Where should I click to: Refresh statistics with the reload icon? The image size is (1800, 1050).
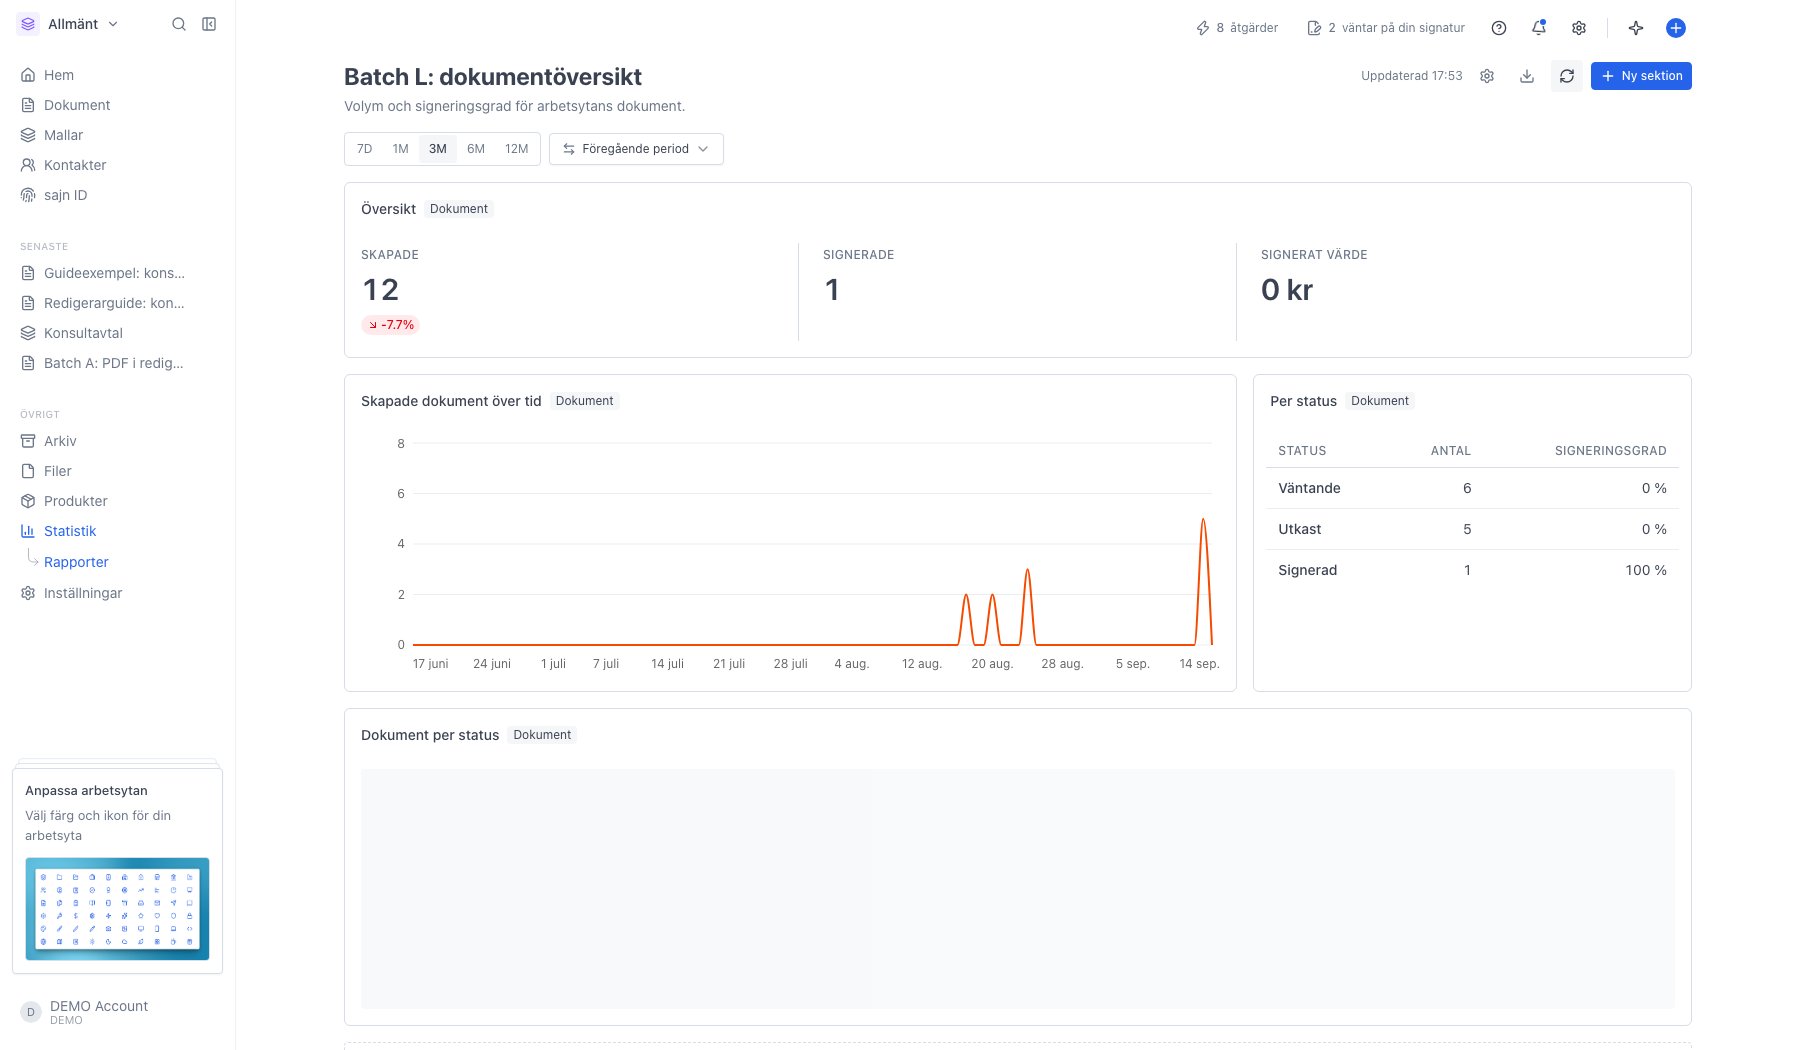1567,76
